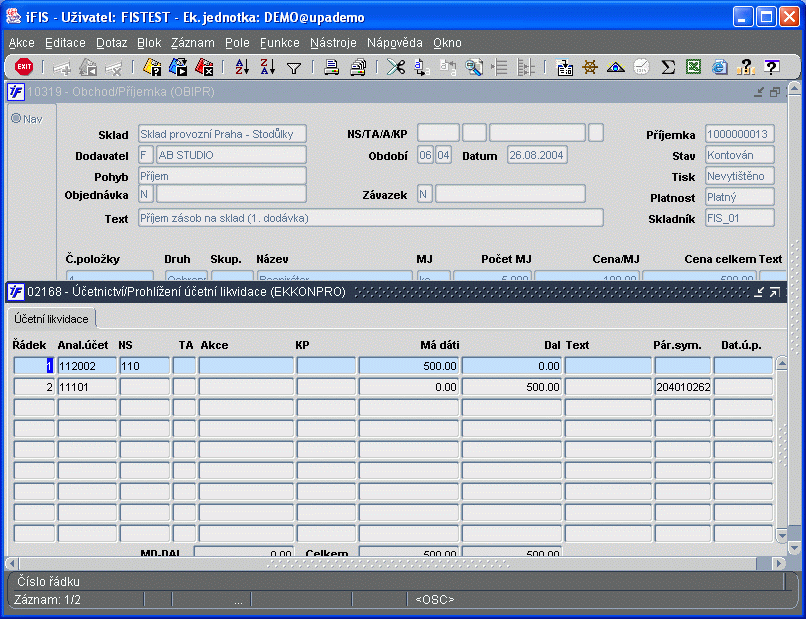Click the Sklad field with Stodůlky

point(222,134)
